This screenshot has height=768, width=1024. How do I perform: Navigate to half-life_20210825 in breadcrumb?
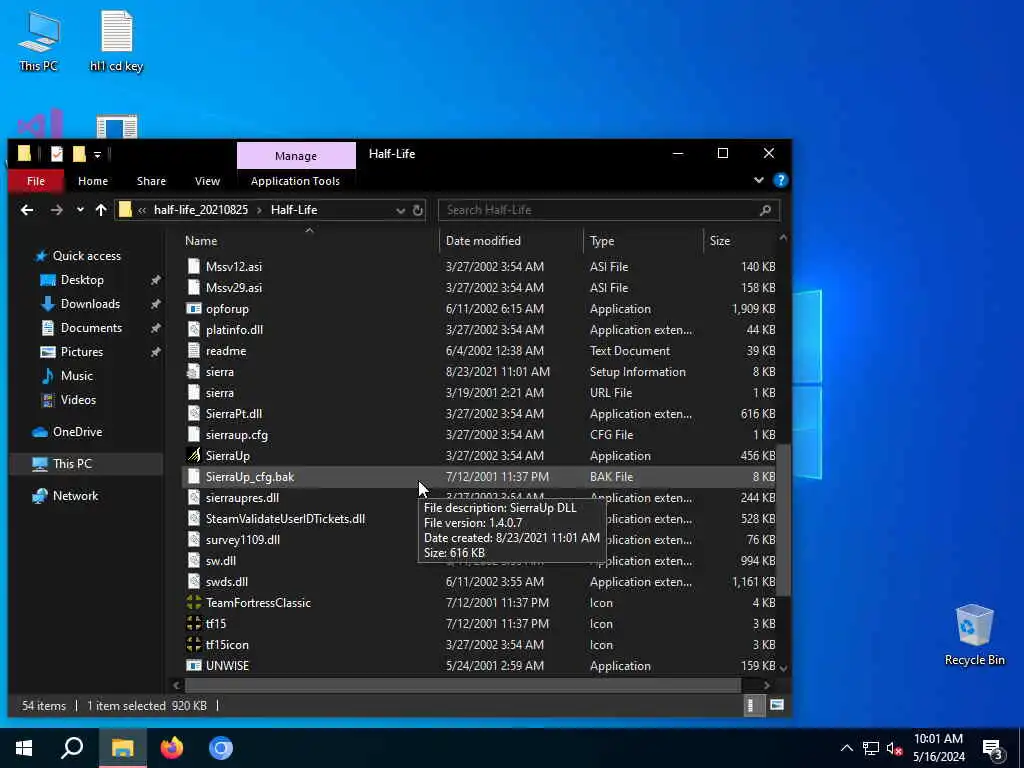[x=200, y=210]
